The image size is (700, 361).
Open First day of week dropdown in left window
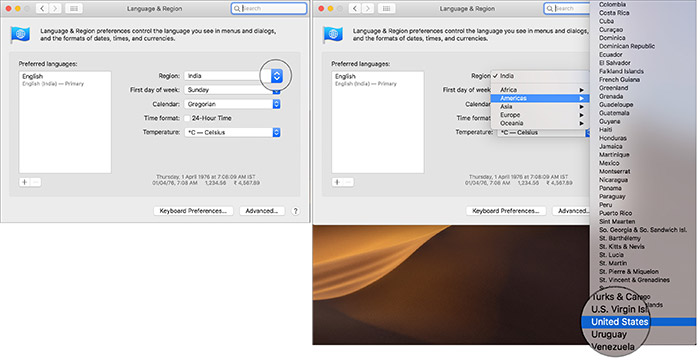(232, 90)
